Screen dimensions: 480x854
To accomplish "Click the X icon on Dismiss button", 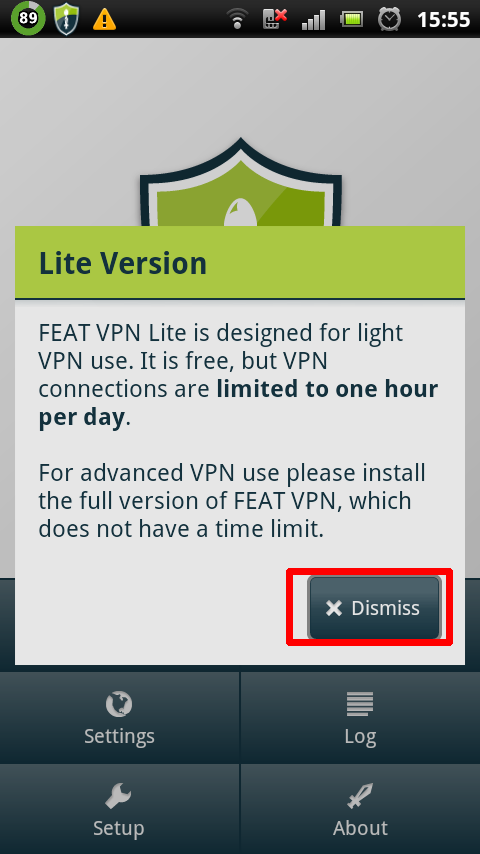I will pyautogui.click(x=333, y=608).
